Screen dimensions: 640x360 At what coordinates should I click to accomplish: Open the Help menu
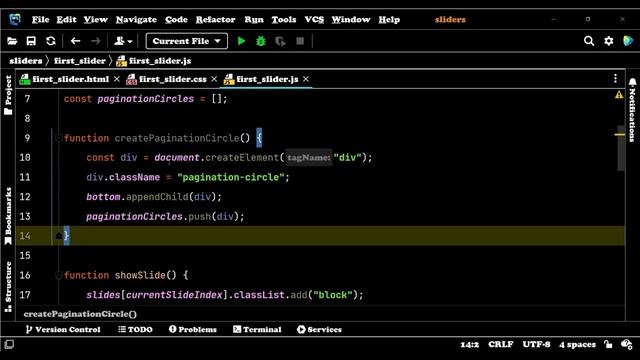[389, 20]
